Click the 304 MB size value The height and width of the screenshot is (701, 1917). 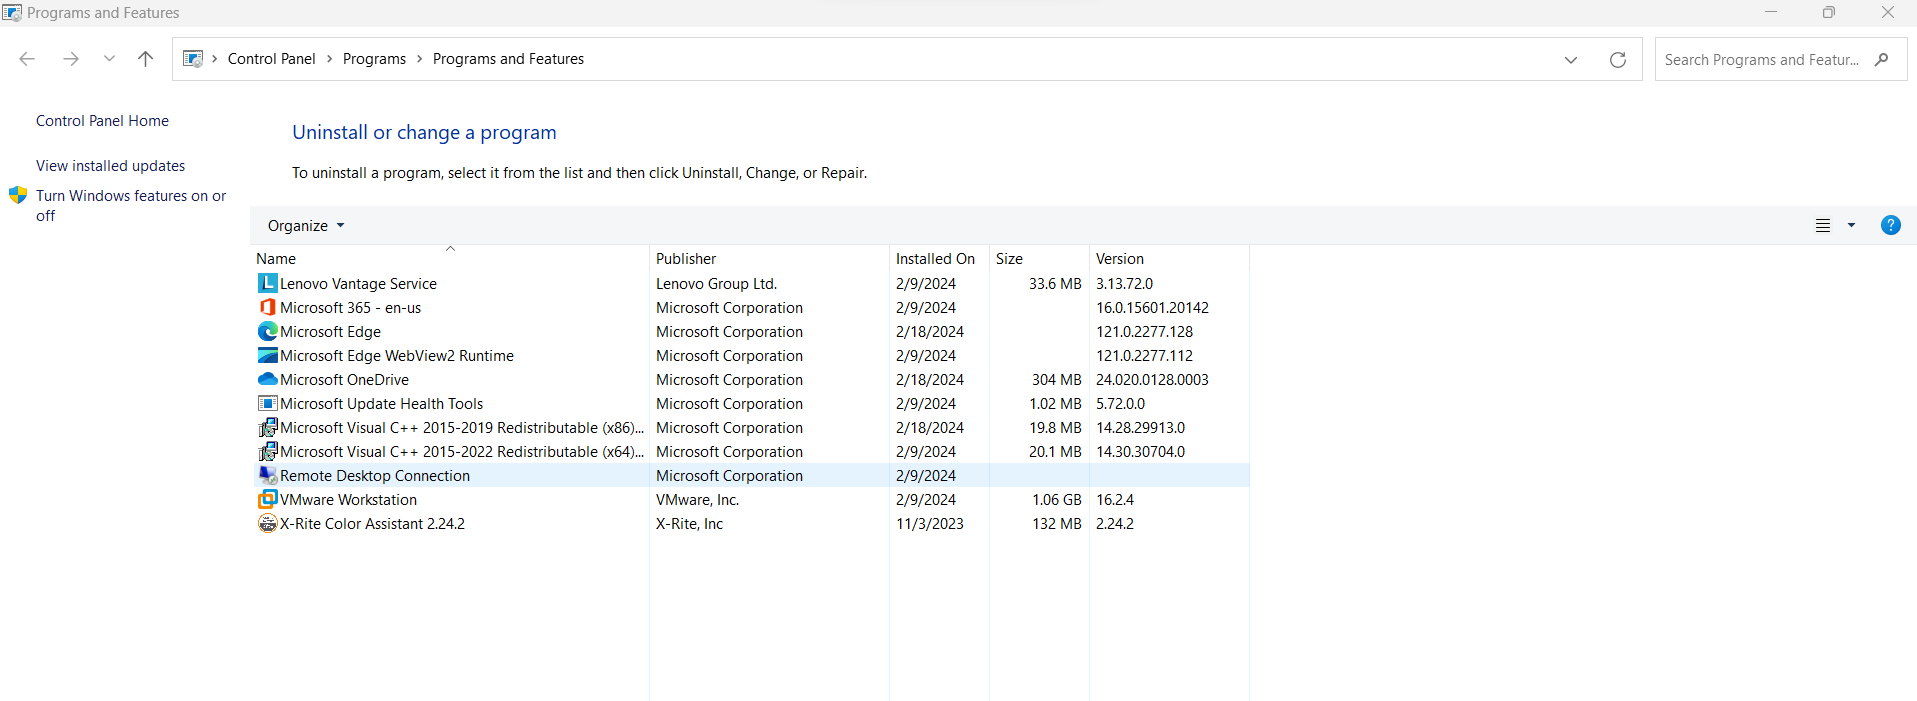pos(1057,380)
